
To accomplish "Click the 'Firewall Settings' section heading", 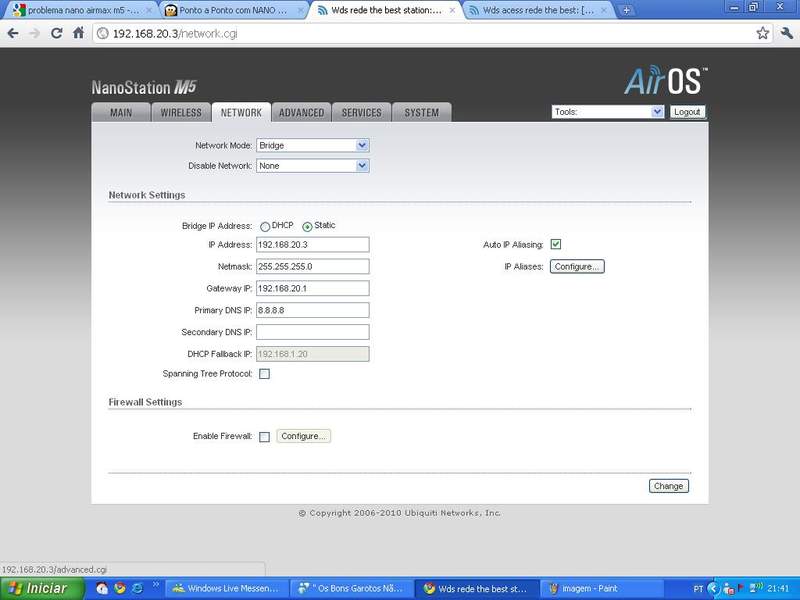I will (145, 402).
